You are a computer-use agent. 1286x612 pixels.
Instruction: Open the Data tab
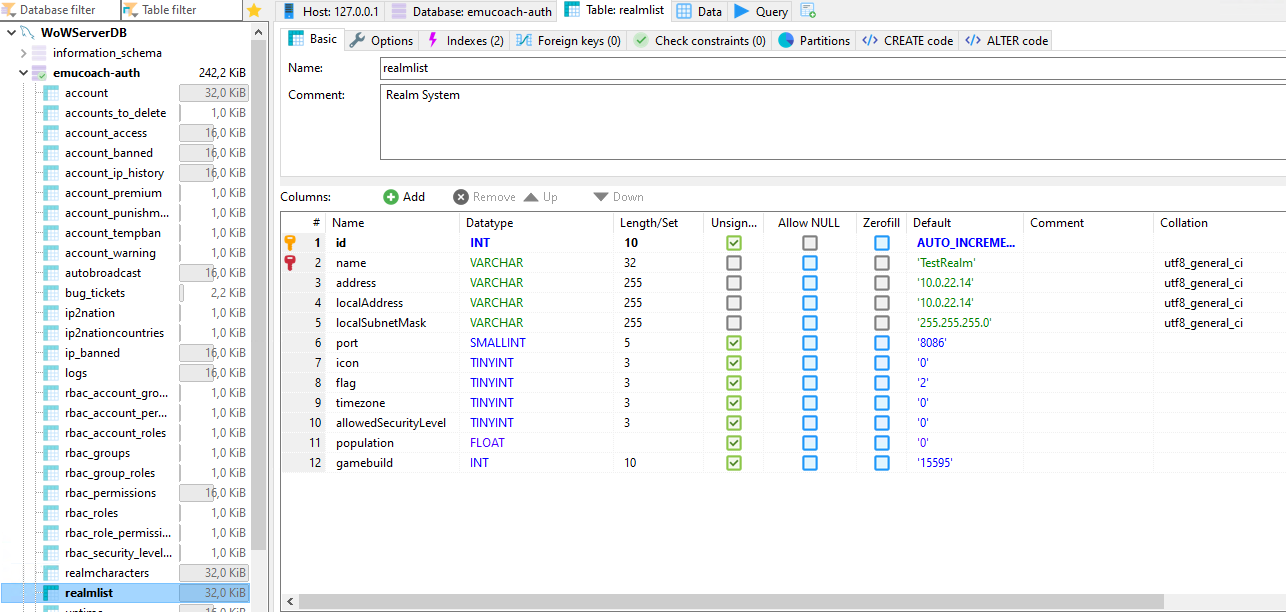[698, 10]
